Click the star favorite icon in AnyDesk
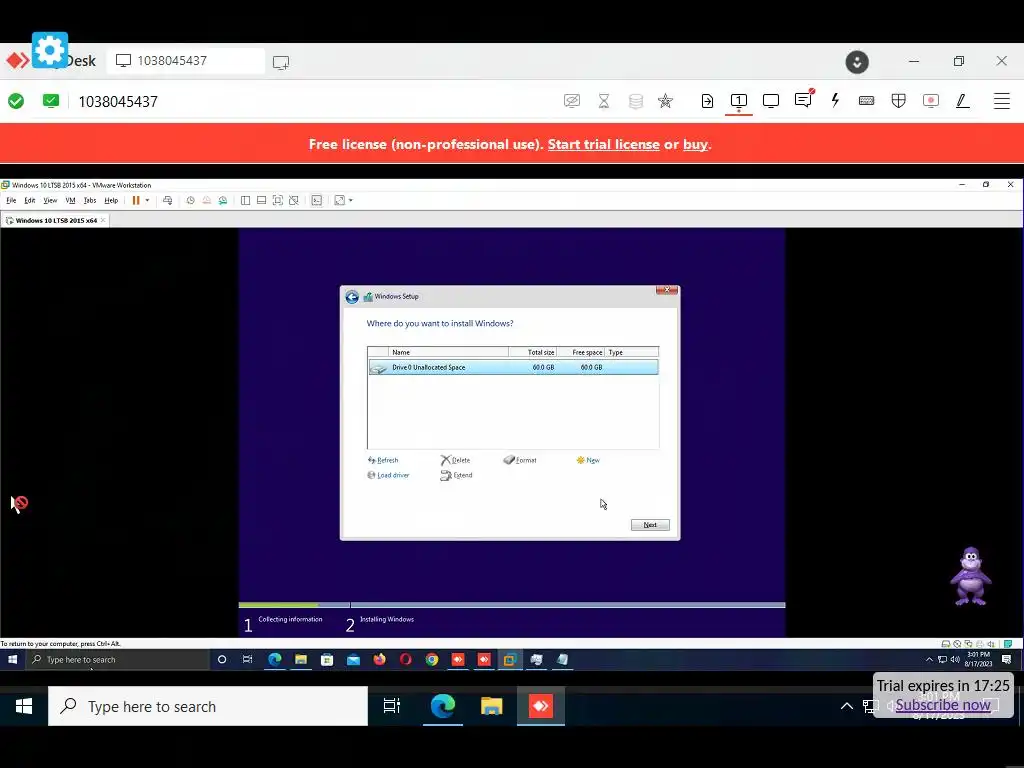 (665, 101)
